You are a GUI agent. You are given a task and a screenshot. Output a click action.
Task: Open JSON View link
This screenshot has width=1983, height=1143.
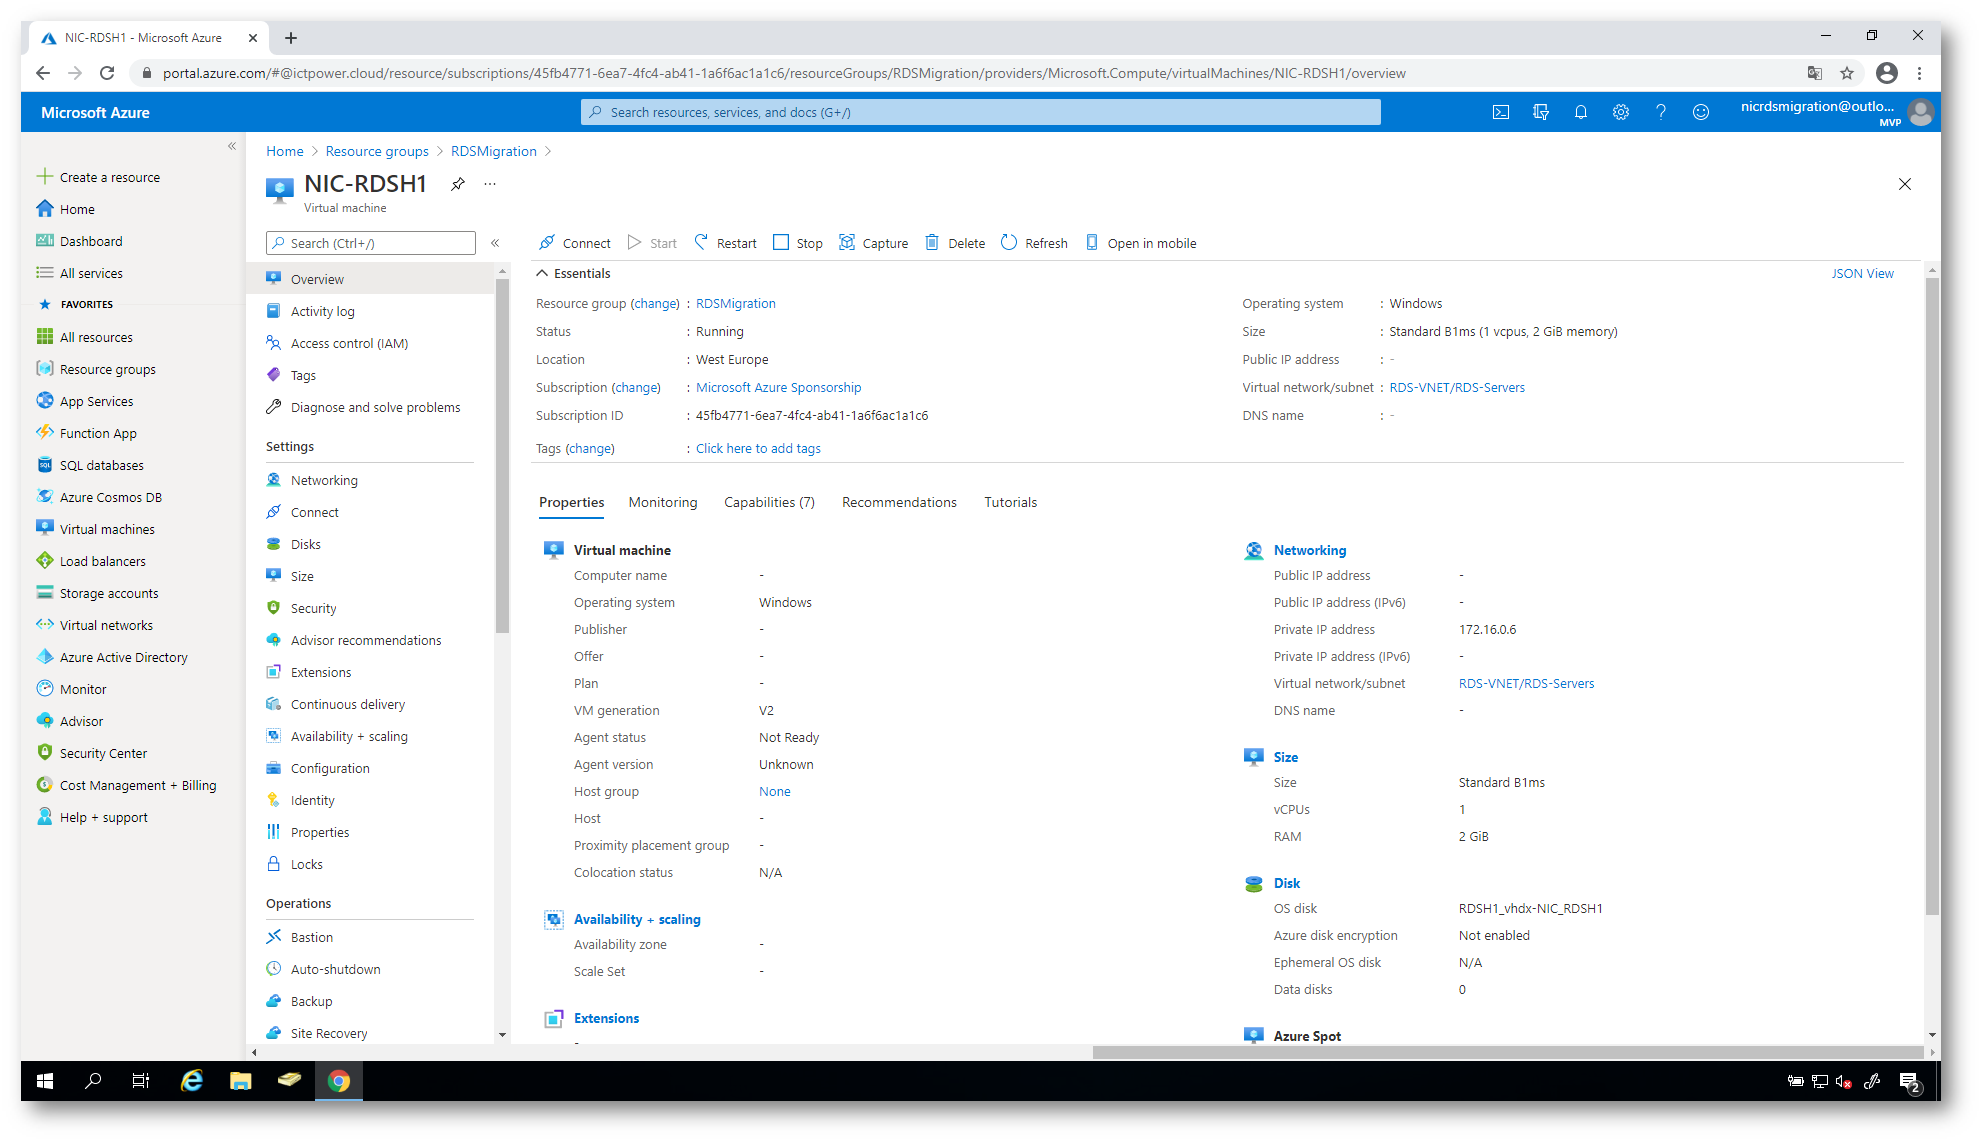point(1862,273)
